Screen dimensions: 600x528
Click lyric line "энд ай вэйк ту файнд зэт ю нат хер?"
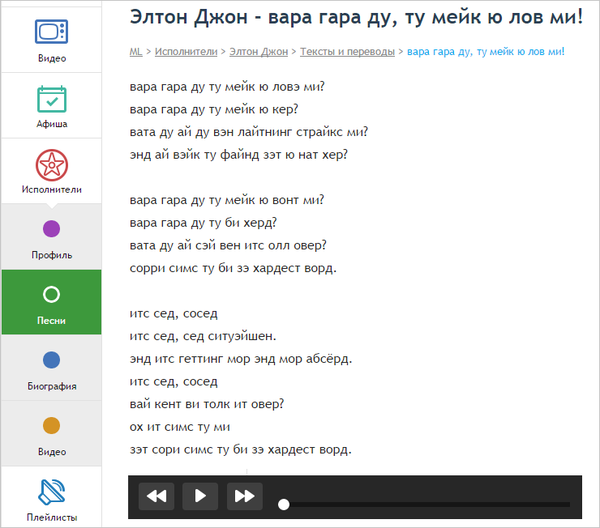pos(238,155)
